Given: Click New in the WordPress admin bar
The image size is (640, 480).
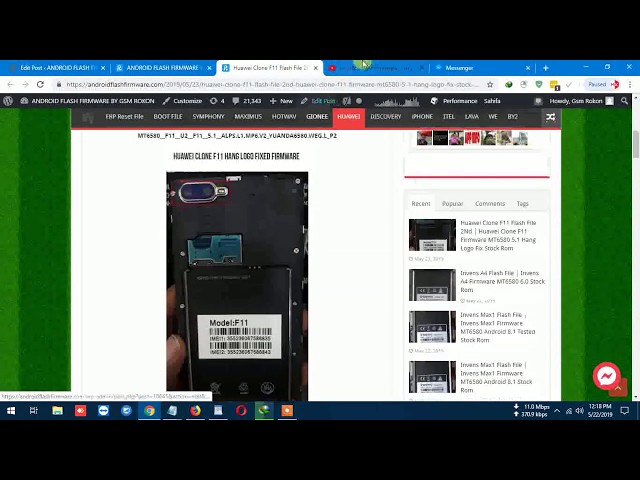Looking at the screenshot, I should [x=281, y=101].
